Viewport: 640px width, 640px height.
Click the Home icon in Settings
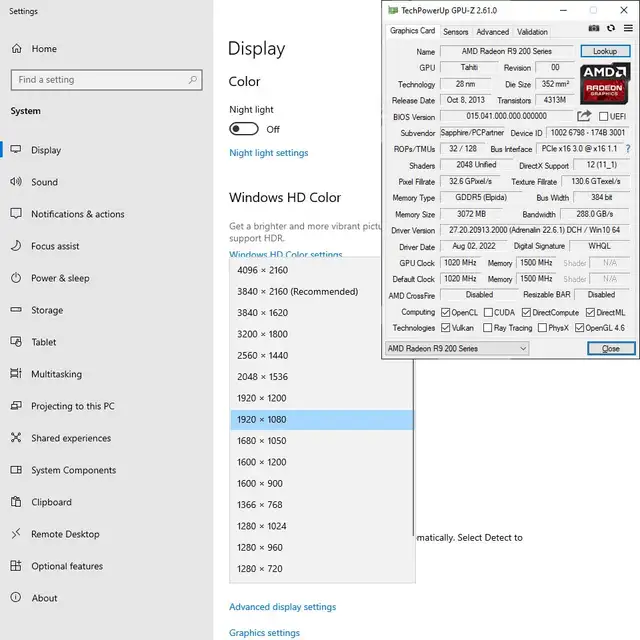(16, 49)
